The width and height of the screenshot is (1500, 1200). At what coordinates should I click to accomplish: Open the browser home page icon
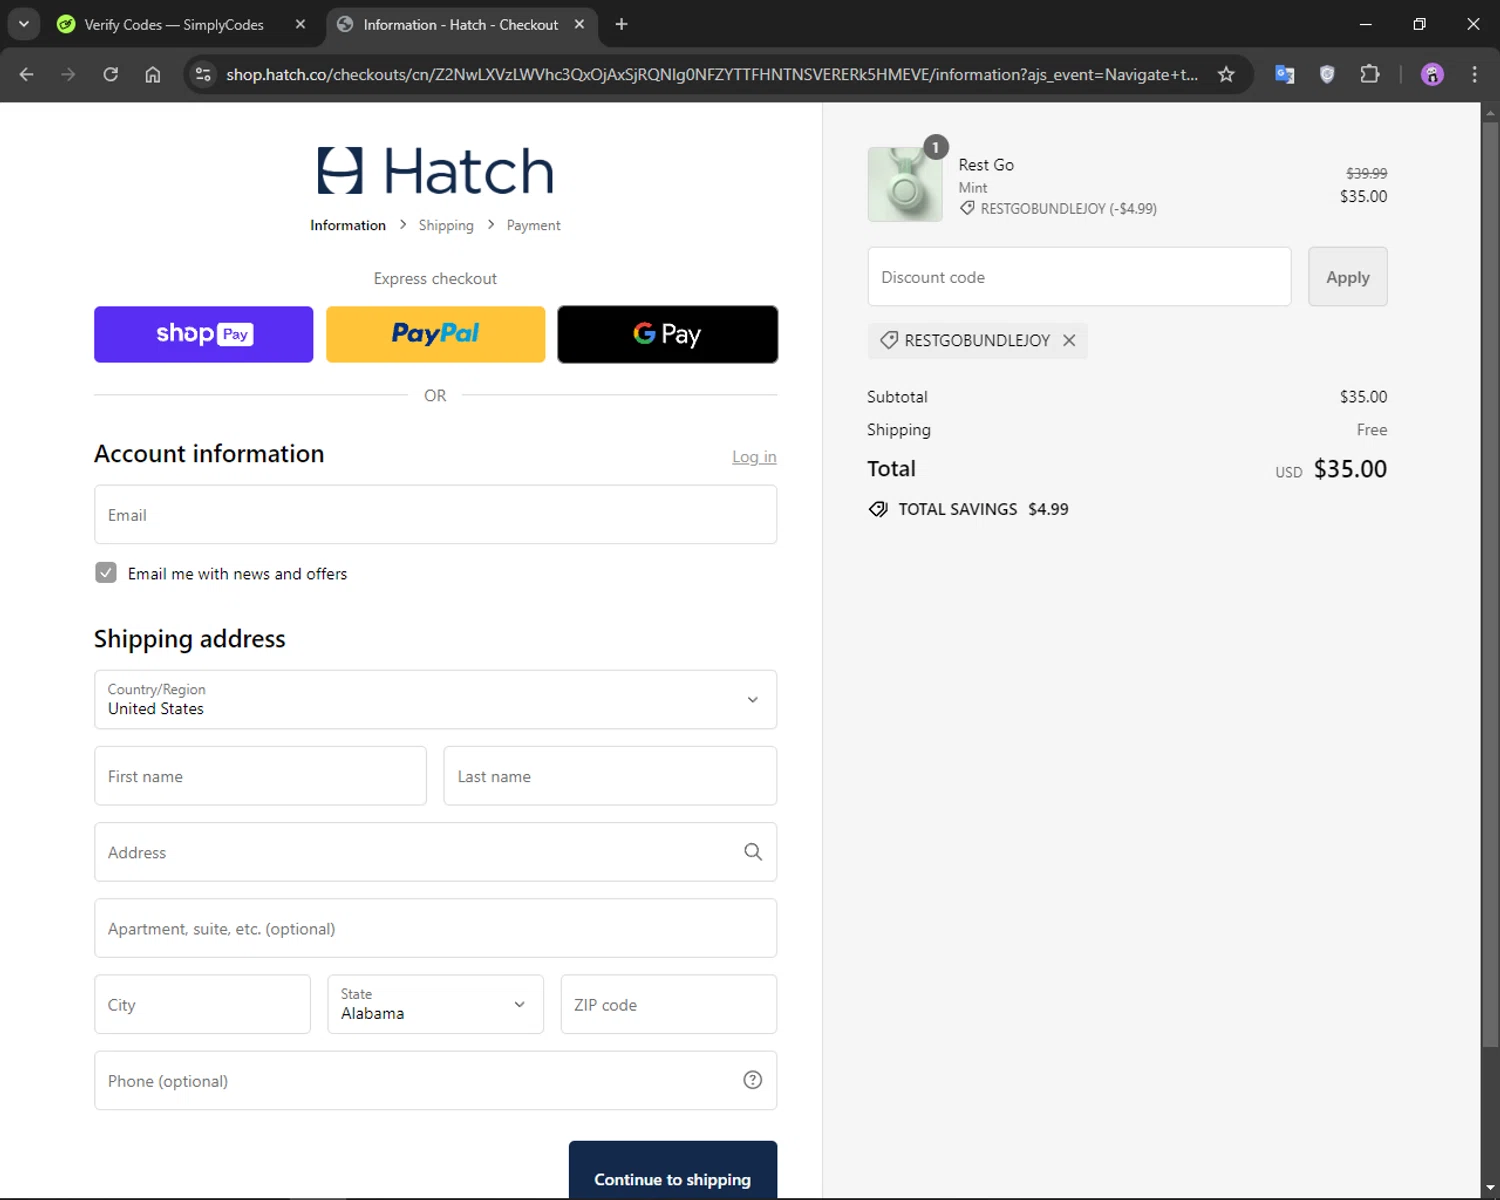pos(153,74)
